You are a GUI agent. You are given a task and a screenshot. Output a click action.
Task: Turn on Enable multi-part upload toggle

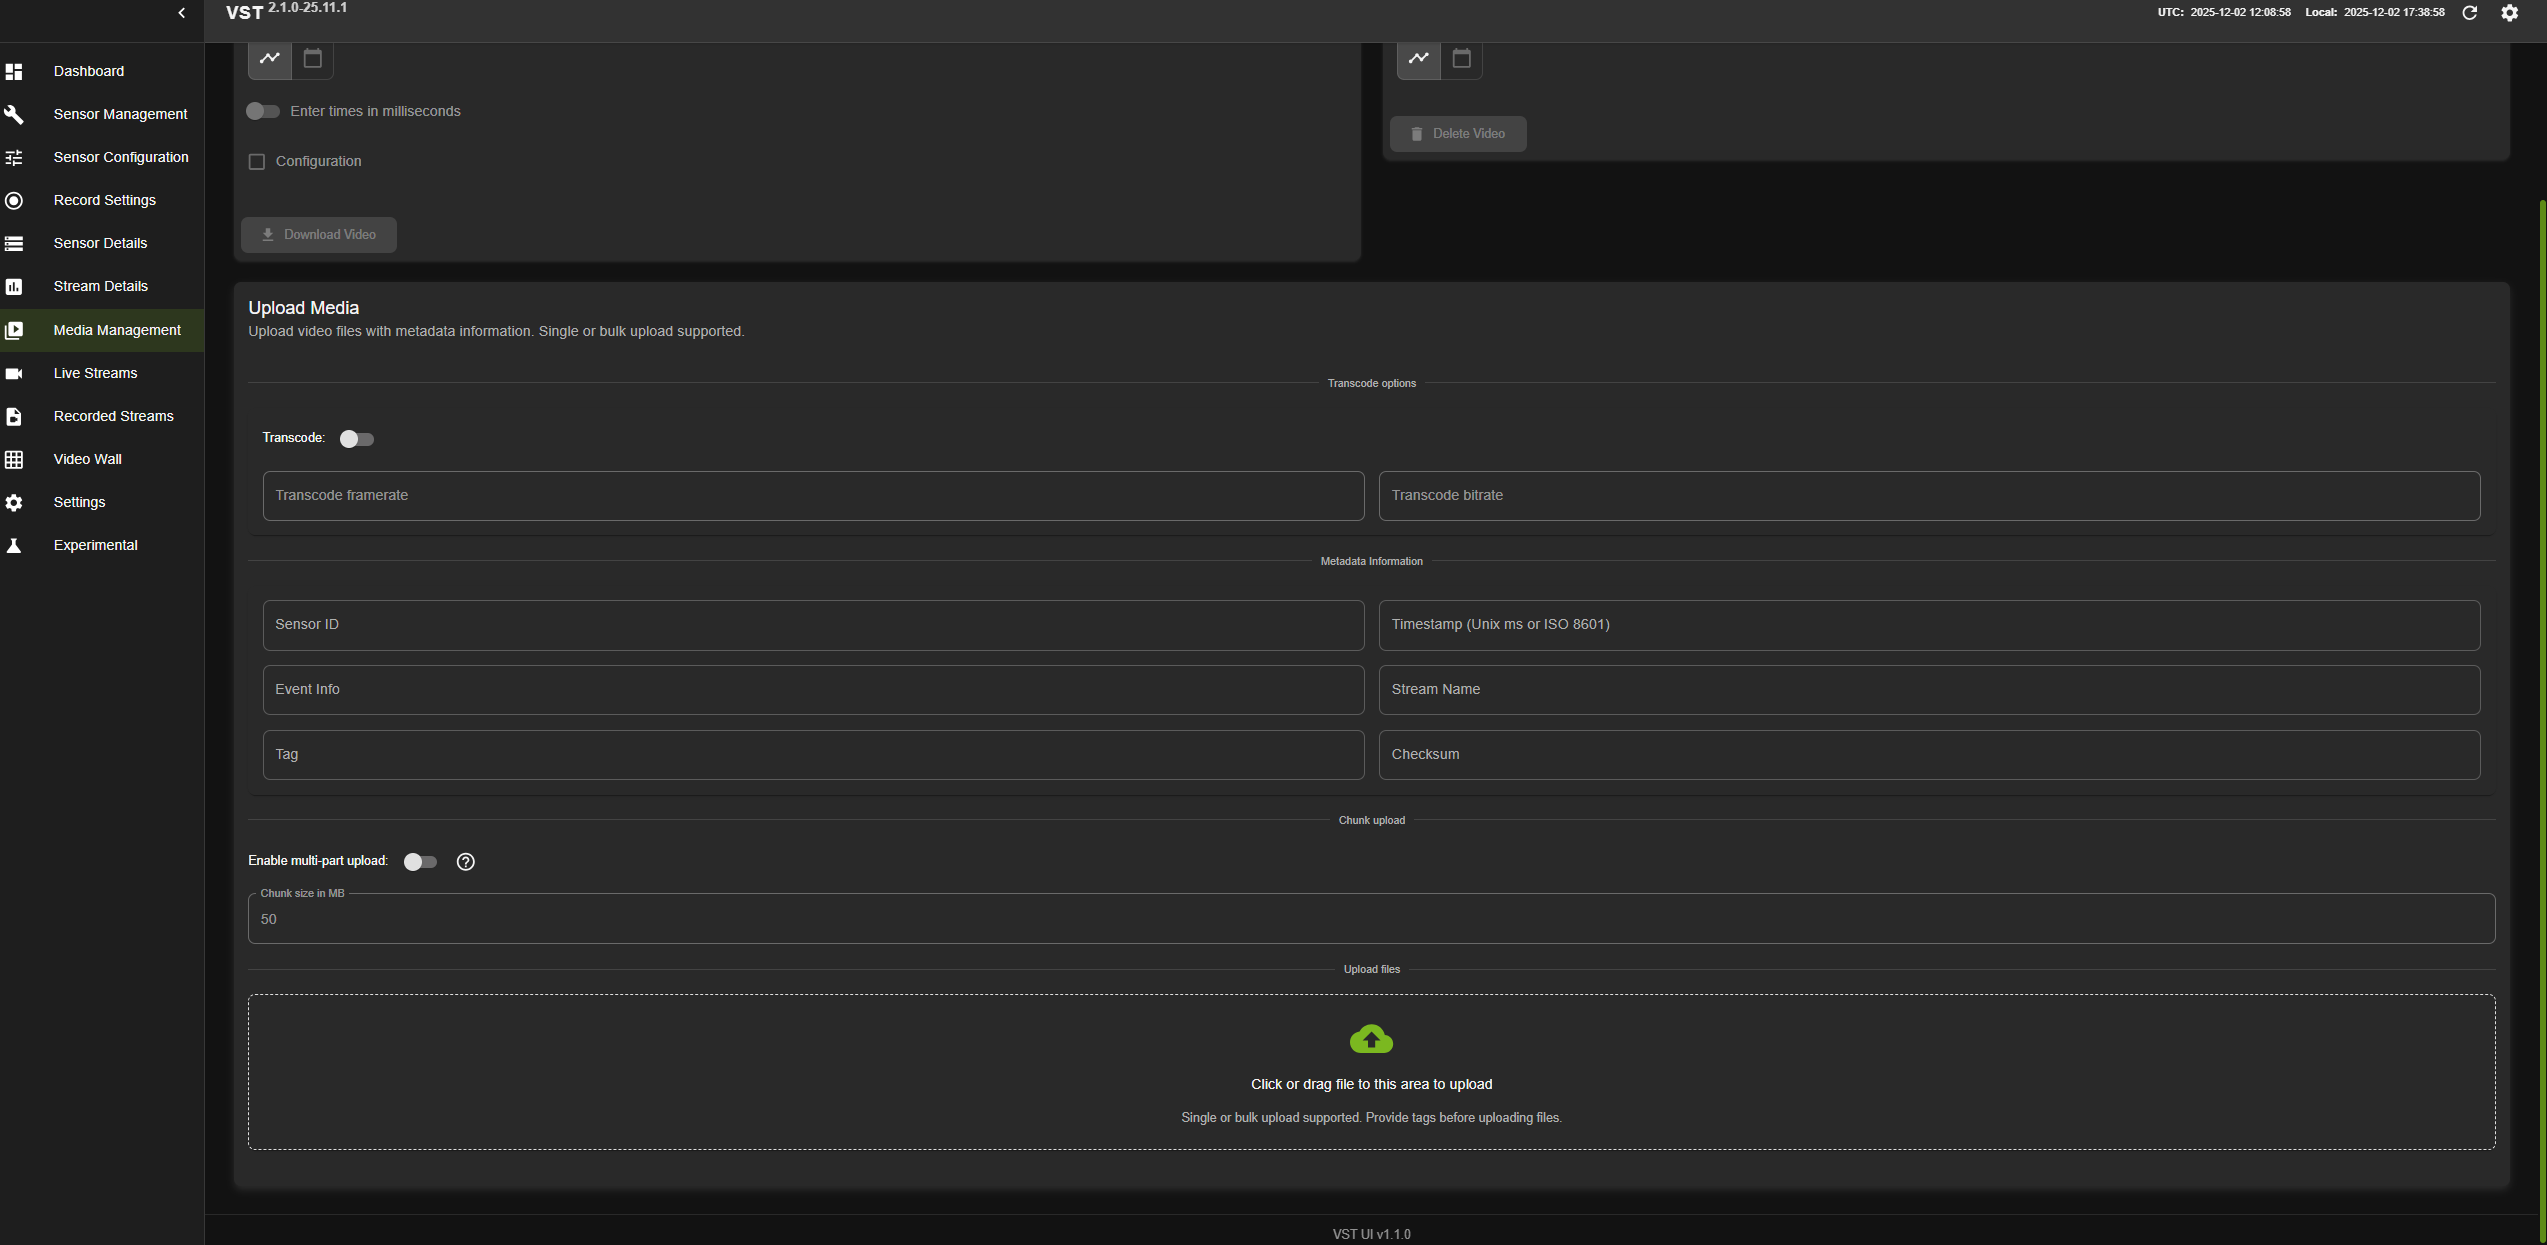coord(420,862)
